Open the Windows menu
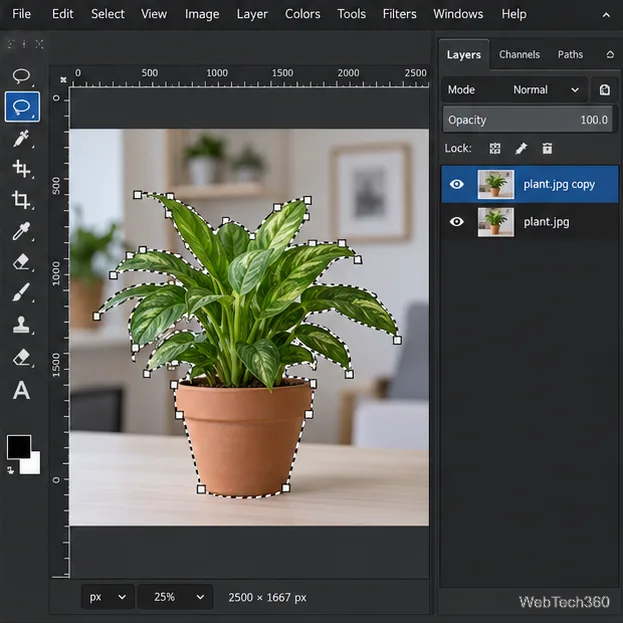 458,14
